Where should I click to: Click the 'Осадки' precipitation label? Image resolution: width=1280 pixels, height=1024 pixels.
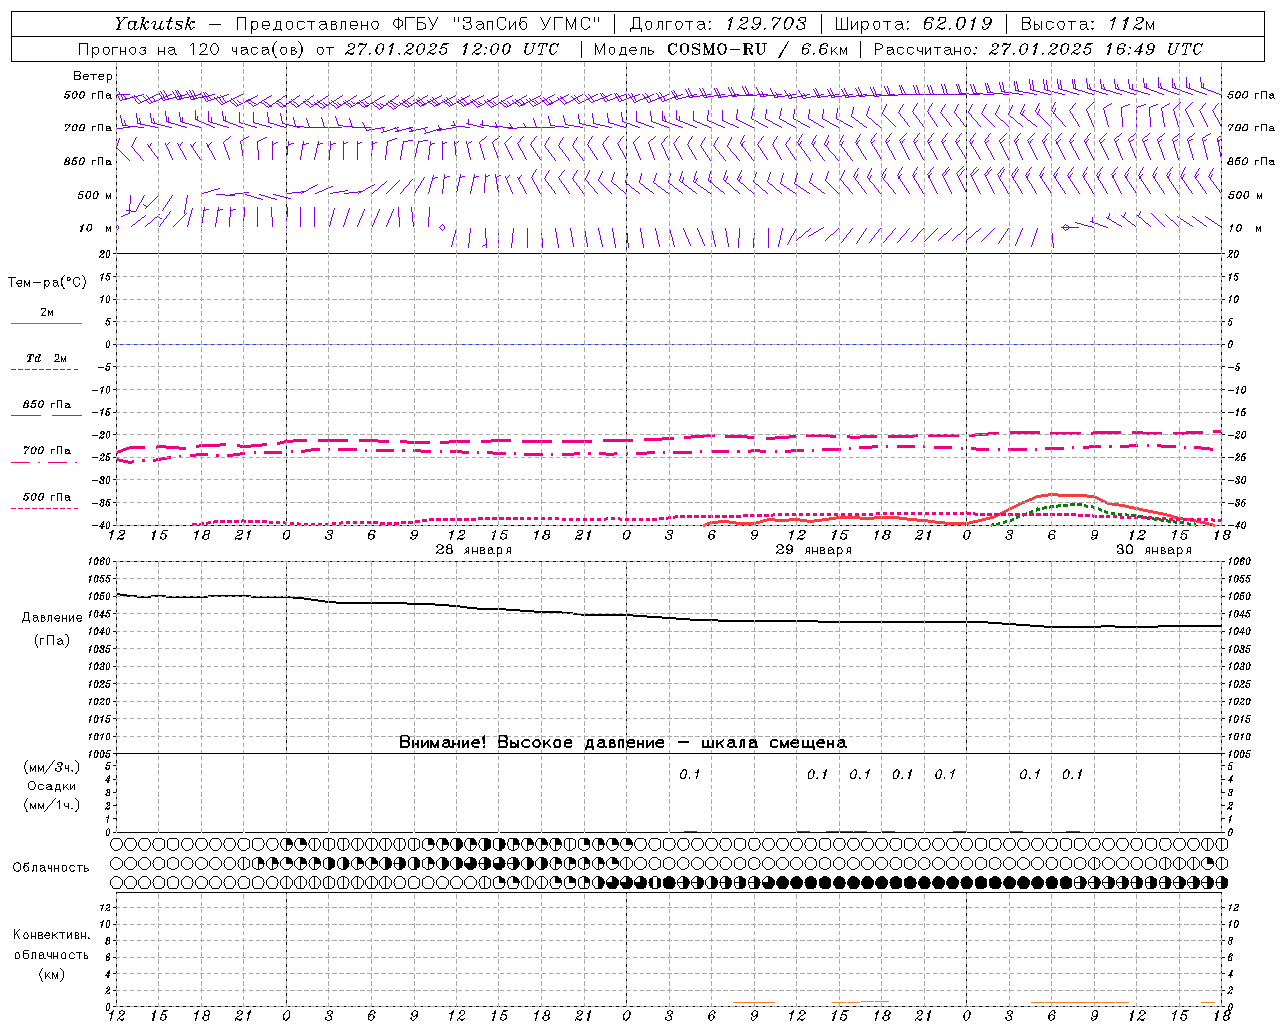pyautogui.click(x=52, y=786)
